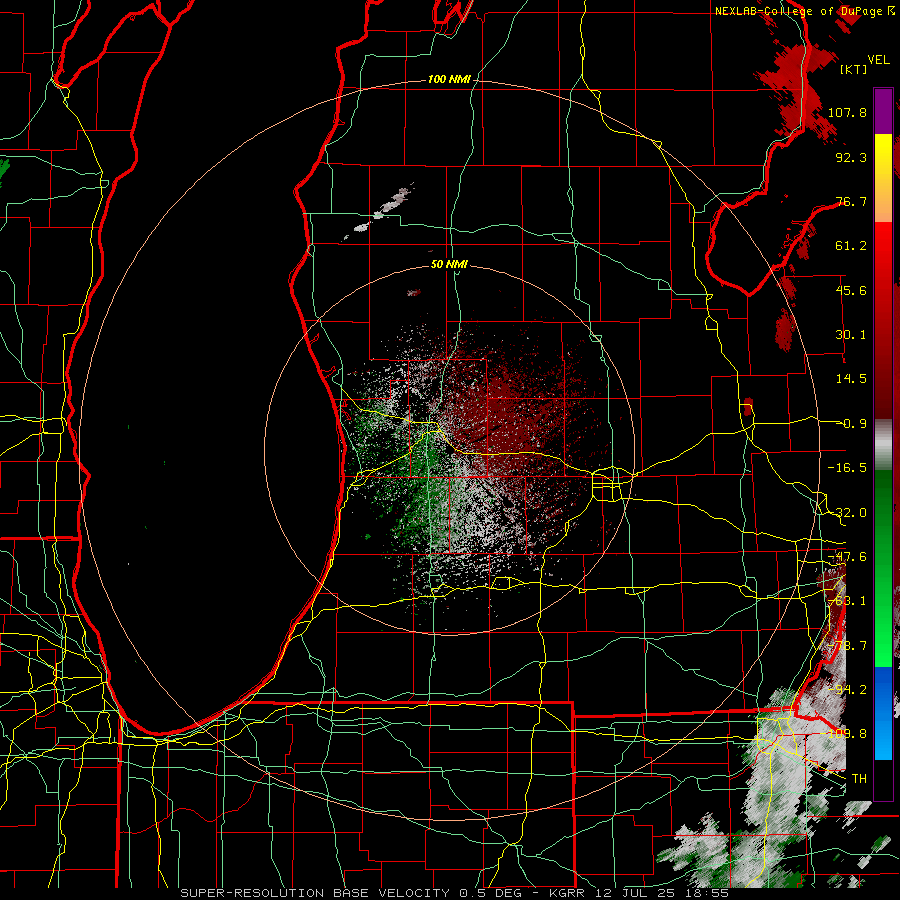Click the -16.5 value on velocity scale
Image resolution: width=900 pixels, height=900 pixels.
(847, 468)
